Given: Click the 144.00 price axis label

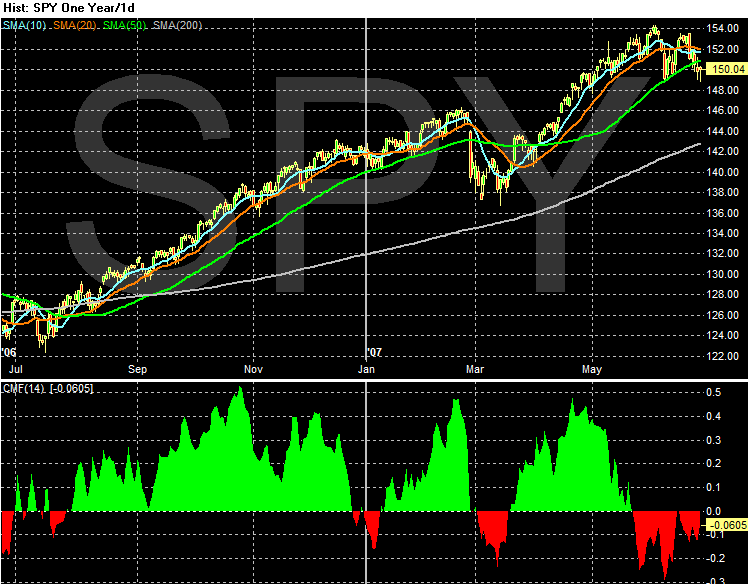Looking at the screenshot, I should pyautogui.click(x=725, y=131).
